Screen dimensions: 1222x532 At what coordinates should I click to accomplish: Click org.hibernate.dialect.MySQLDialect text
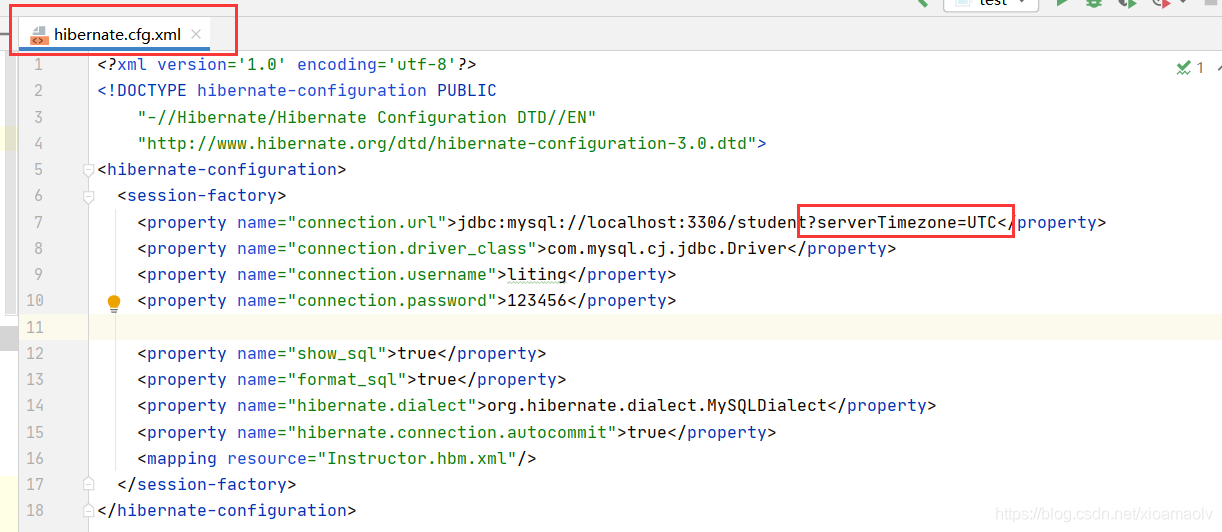[657, 405]
